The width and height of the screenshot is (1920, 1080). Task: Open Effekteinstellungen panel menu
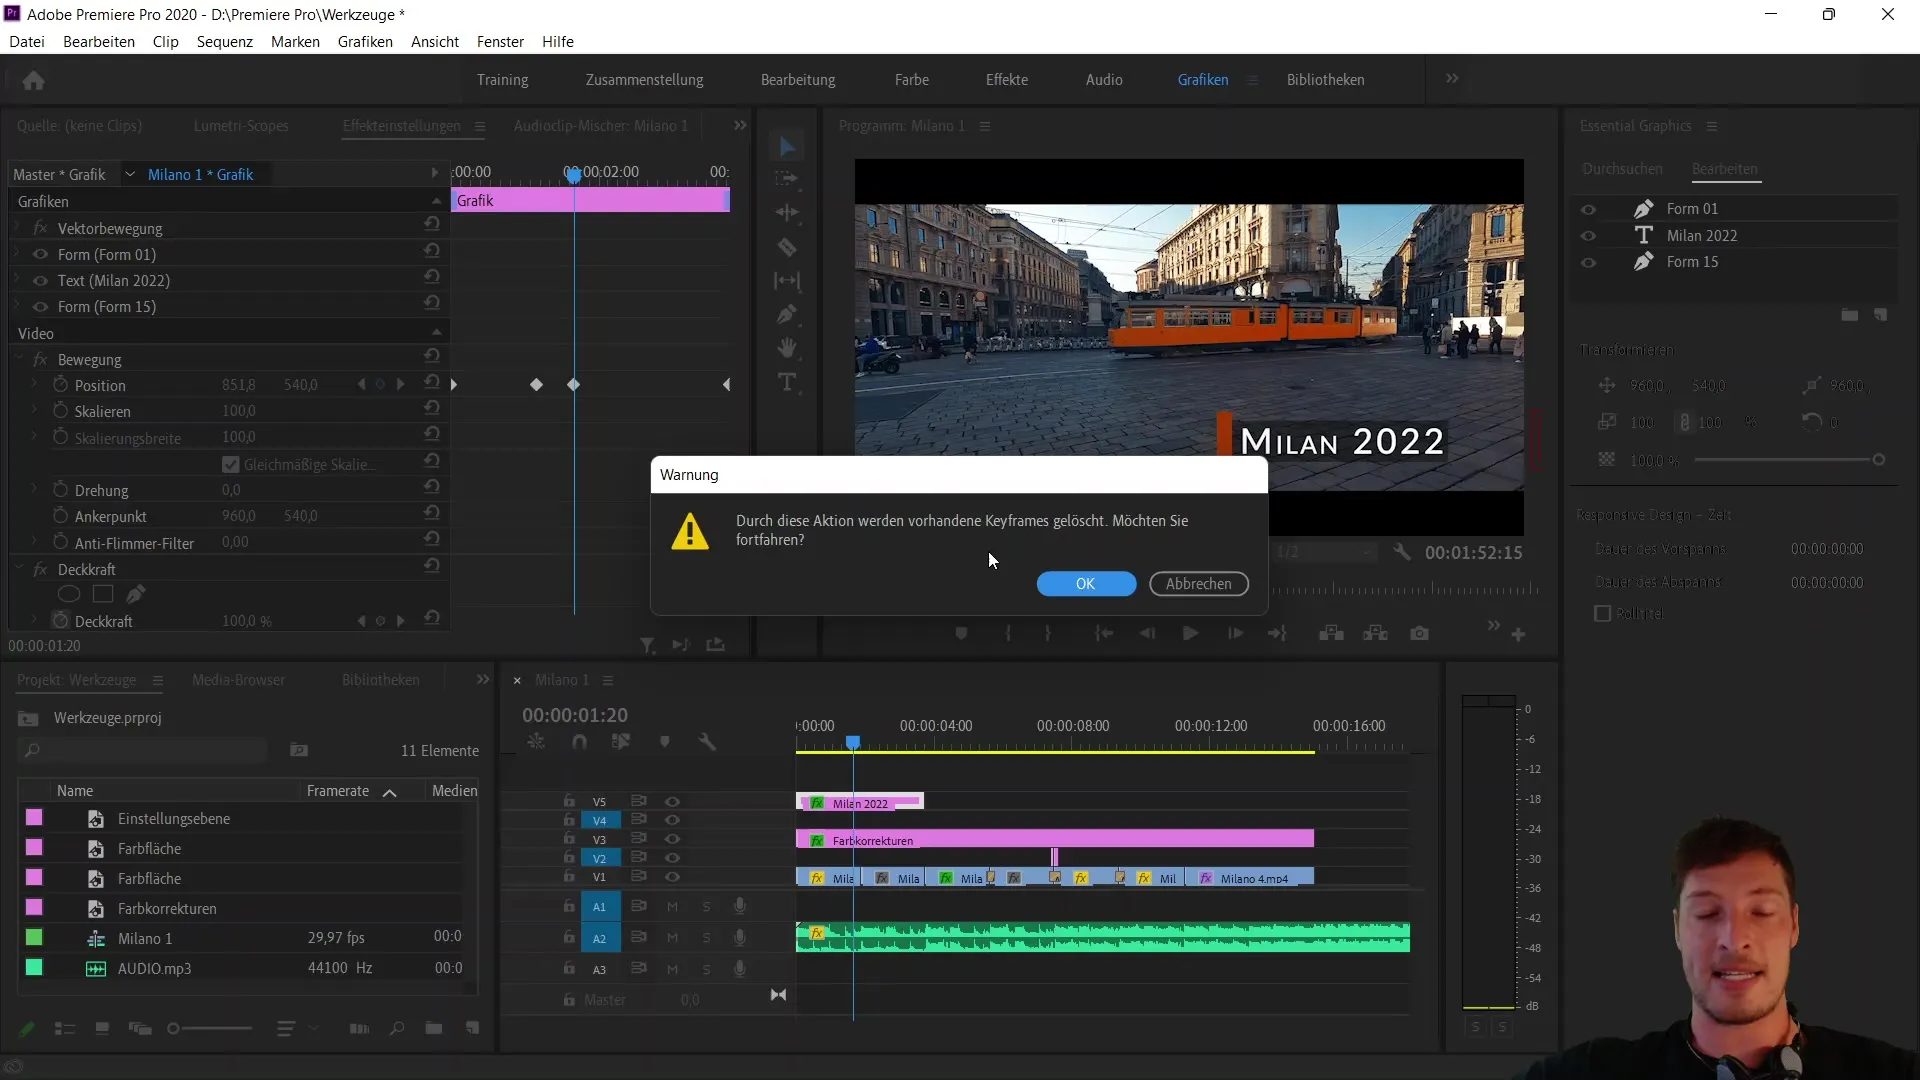pyautogui.click(x=480, y=126)
